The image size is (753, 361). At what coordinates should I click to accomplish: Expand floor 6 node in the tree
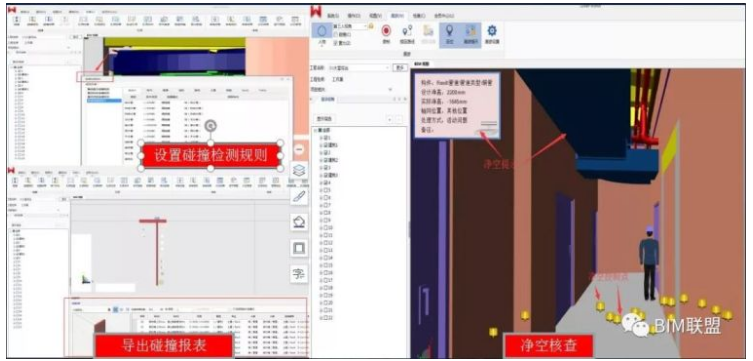point(321,197)
